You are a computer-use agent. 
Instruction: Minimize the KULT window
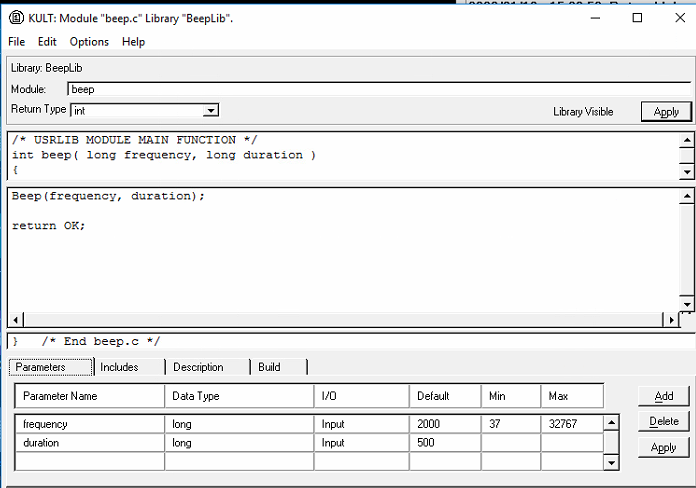pos(595,18)
